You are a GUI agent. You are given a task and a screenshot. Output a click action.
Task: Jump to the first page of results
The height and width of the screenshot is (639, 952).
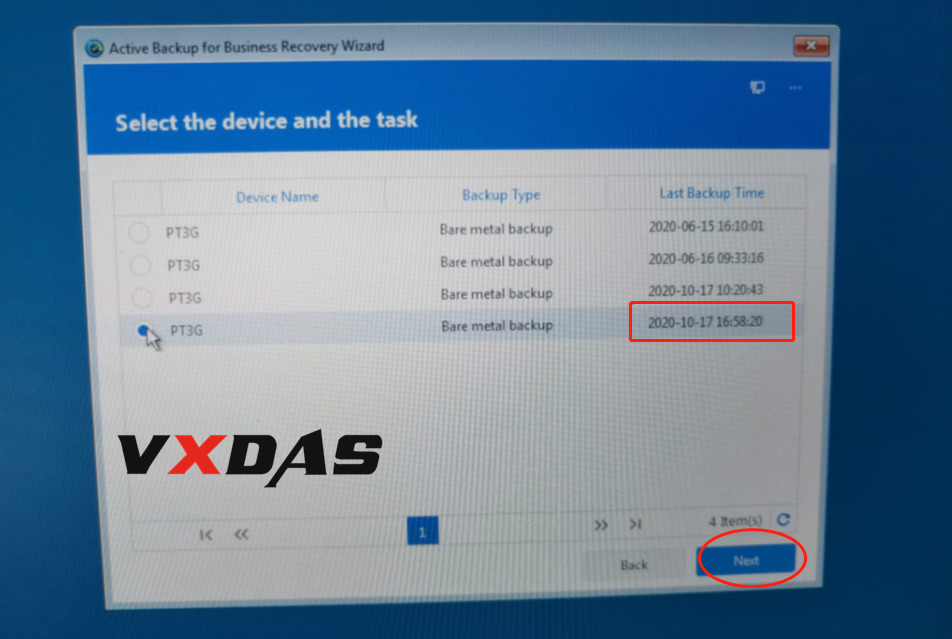tap(206, 535)
